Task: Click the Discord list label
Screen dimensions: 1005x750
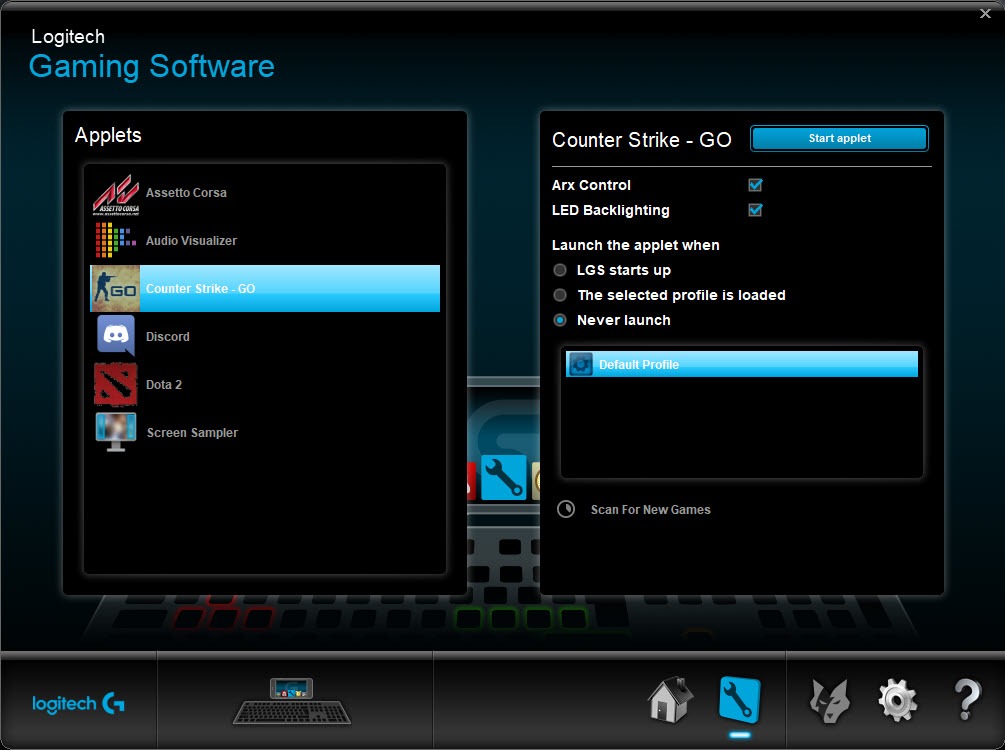Action: tap(168, 337)
